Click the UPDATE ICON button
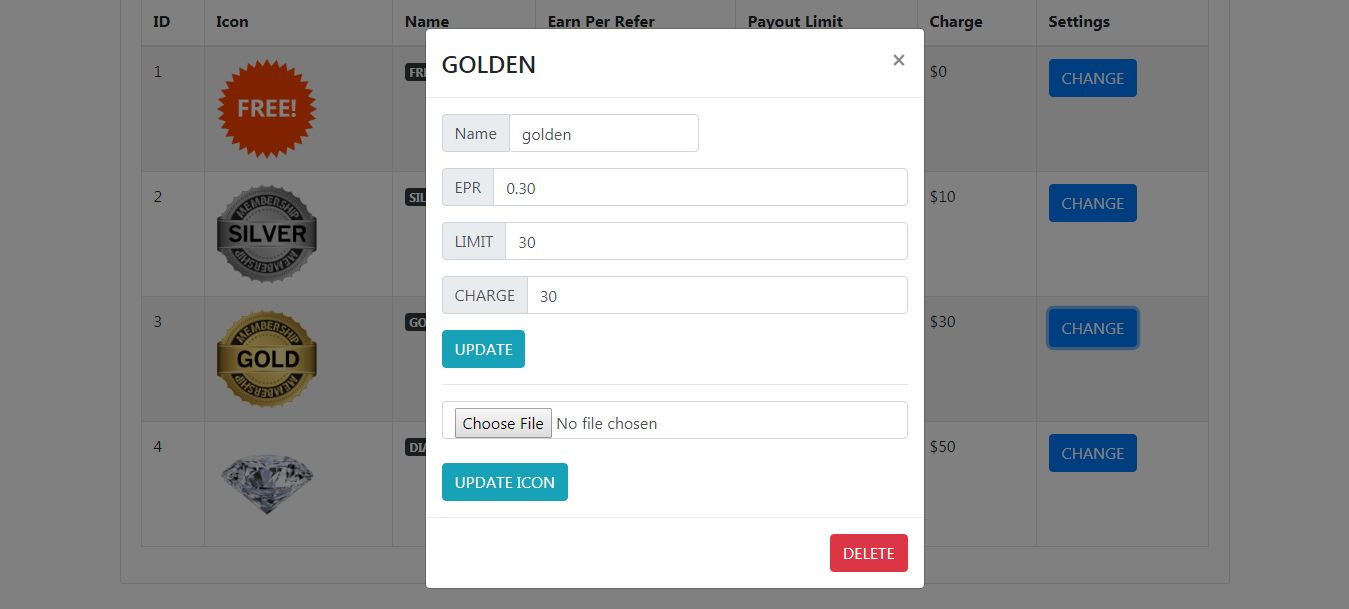The width and height of the screenshot is (1349, 609). tap(504, 482)
